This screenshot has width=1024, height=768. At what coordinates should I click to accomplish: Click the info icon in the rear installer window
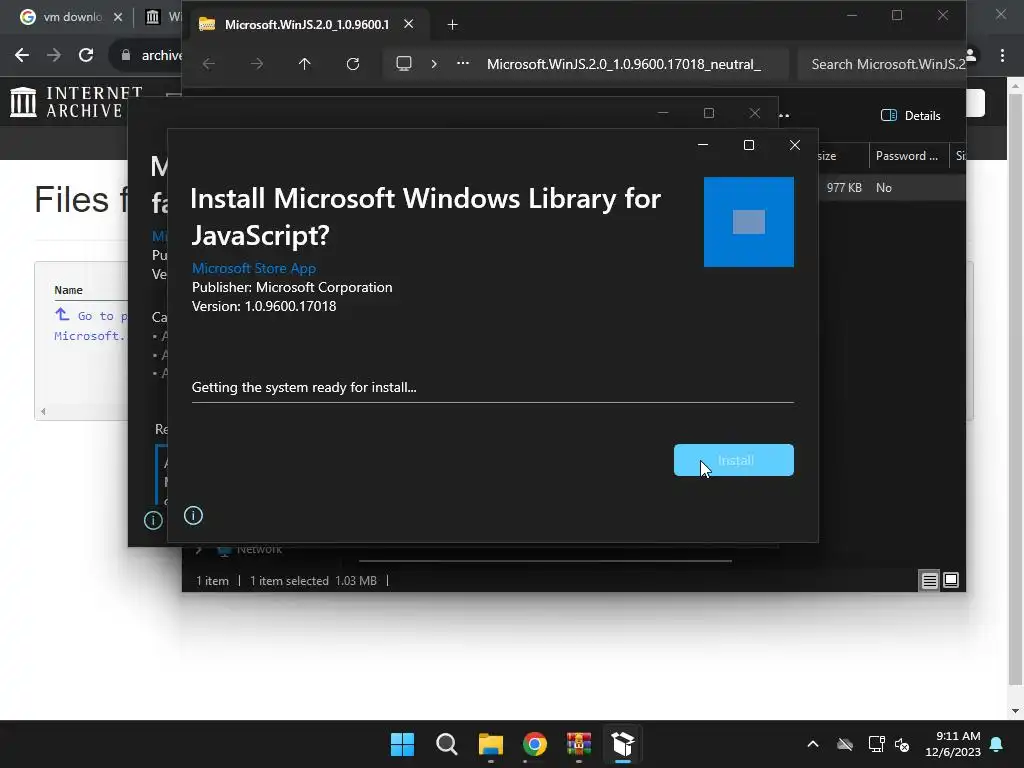[x=153, y=520]
